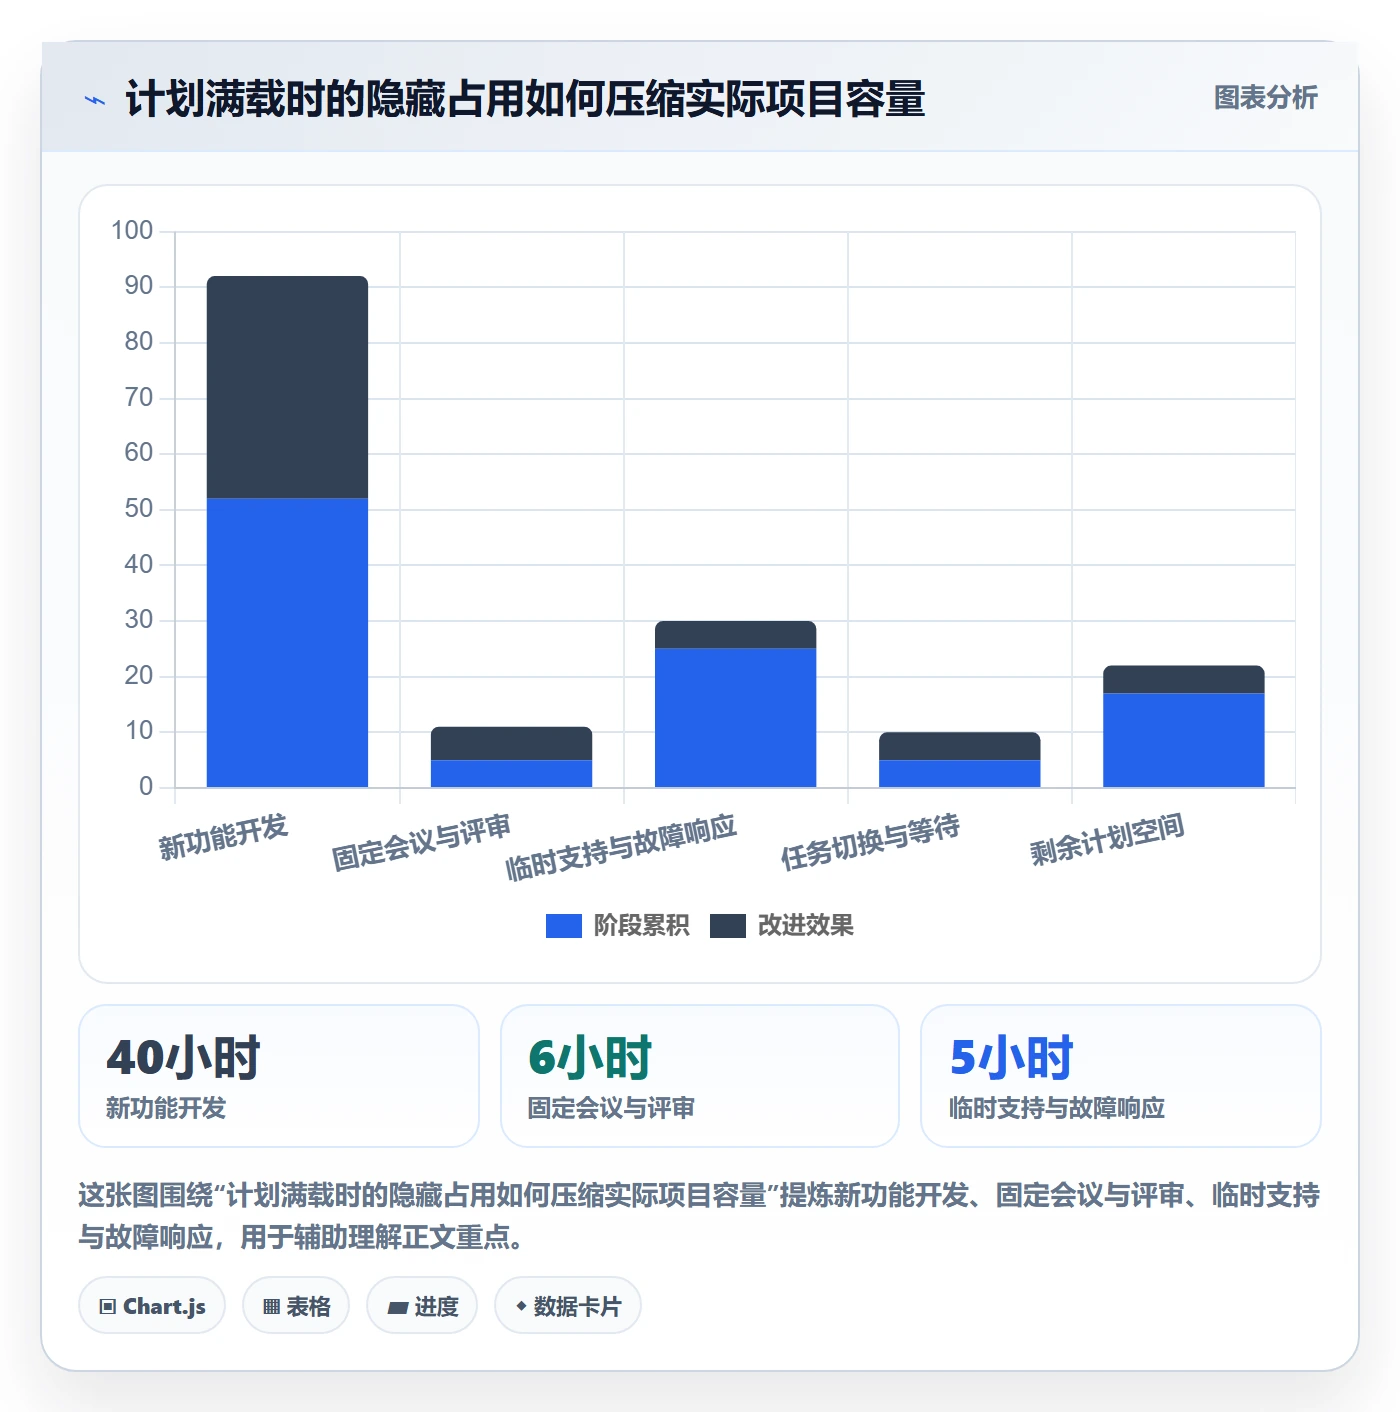Viewport: 1400px width, 1412px height.
Task: Select the 数据卡片 tag chip
Action: pos(568,1306)
